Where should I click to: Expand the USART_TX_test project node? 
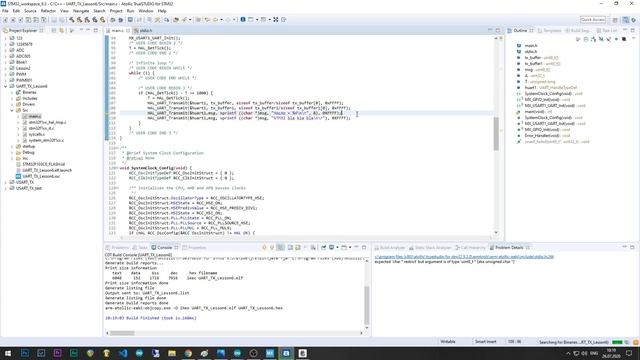tap(6, 188)
